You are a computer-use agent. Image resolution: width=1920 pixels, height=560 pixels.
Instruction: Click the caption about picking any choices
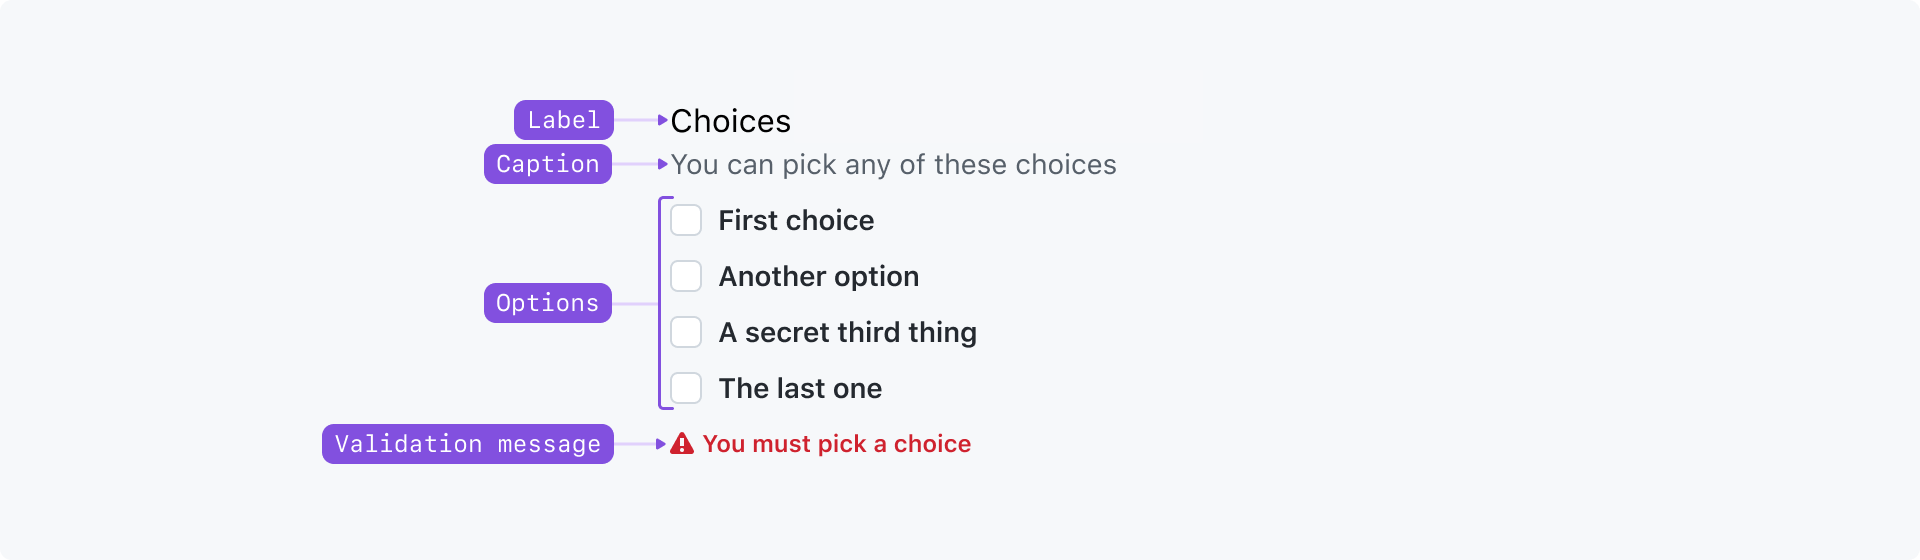[x=893, y=165]
